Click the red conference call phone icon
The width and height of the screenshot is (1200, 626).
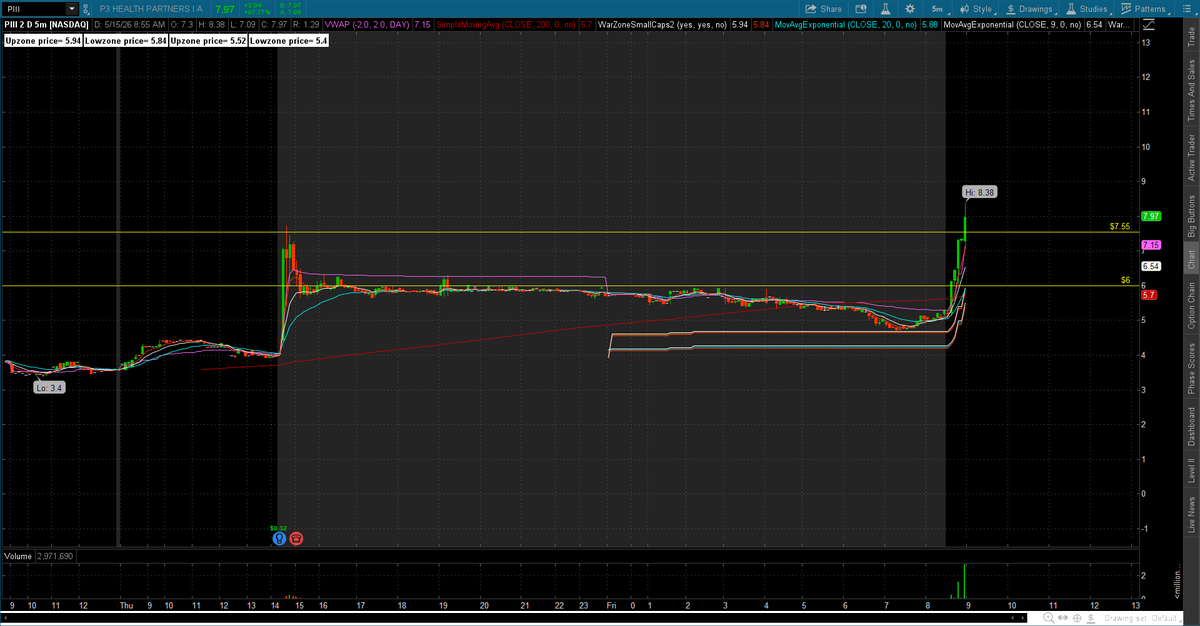[x=296, y=538]
